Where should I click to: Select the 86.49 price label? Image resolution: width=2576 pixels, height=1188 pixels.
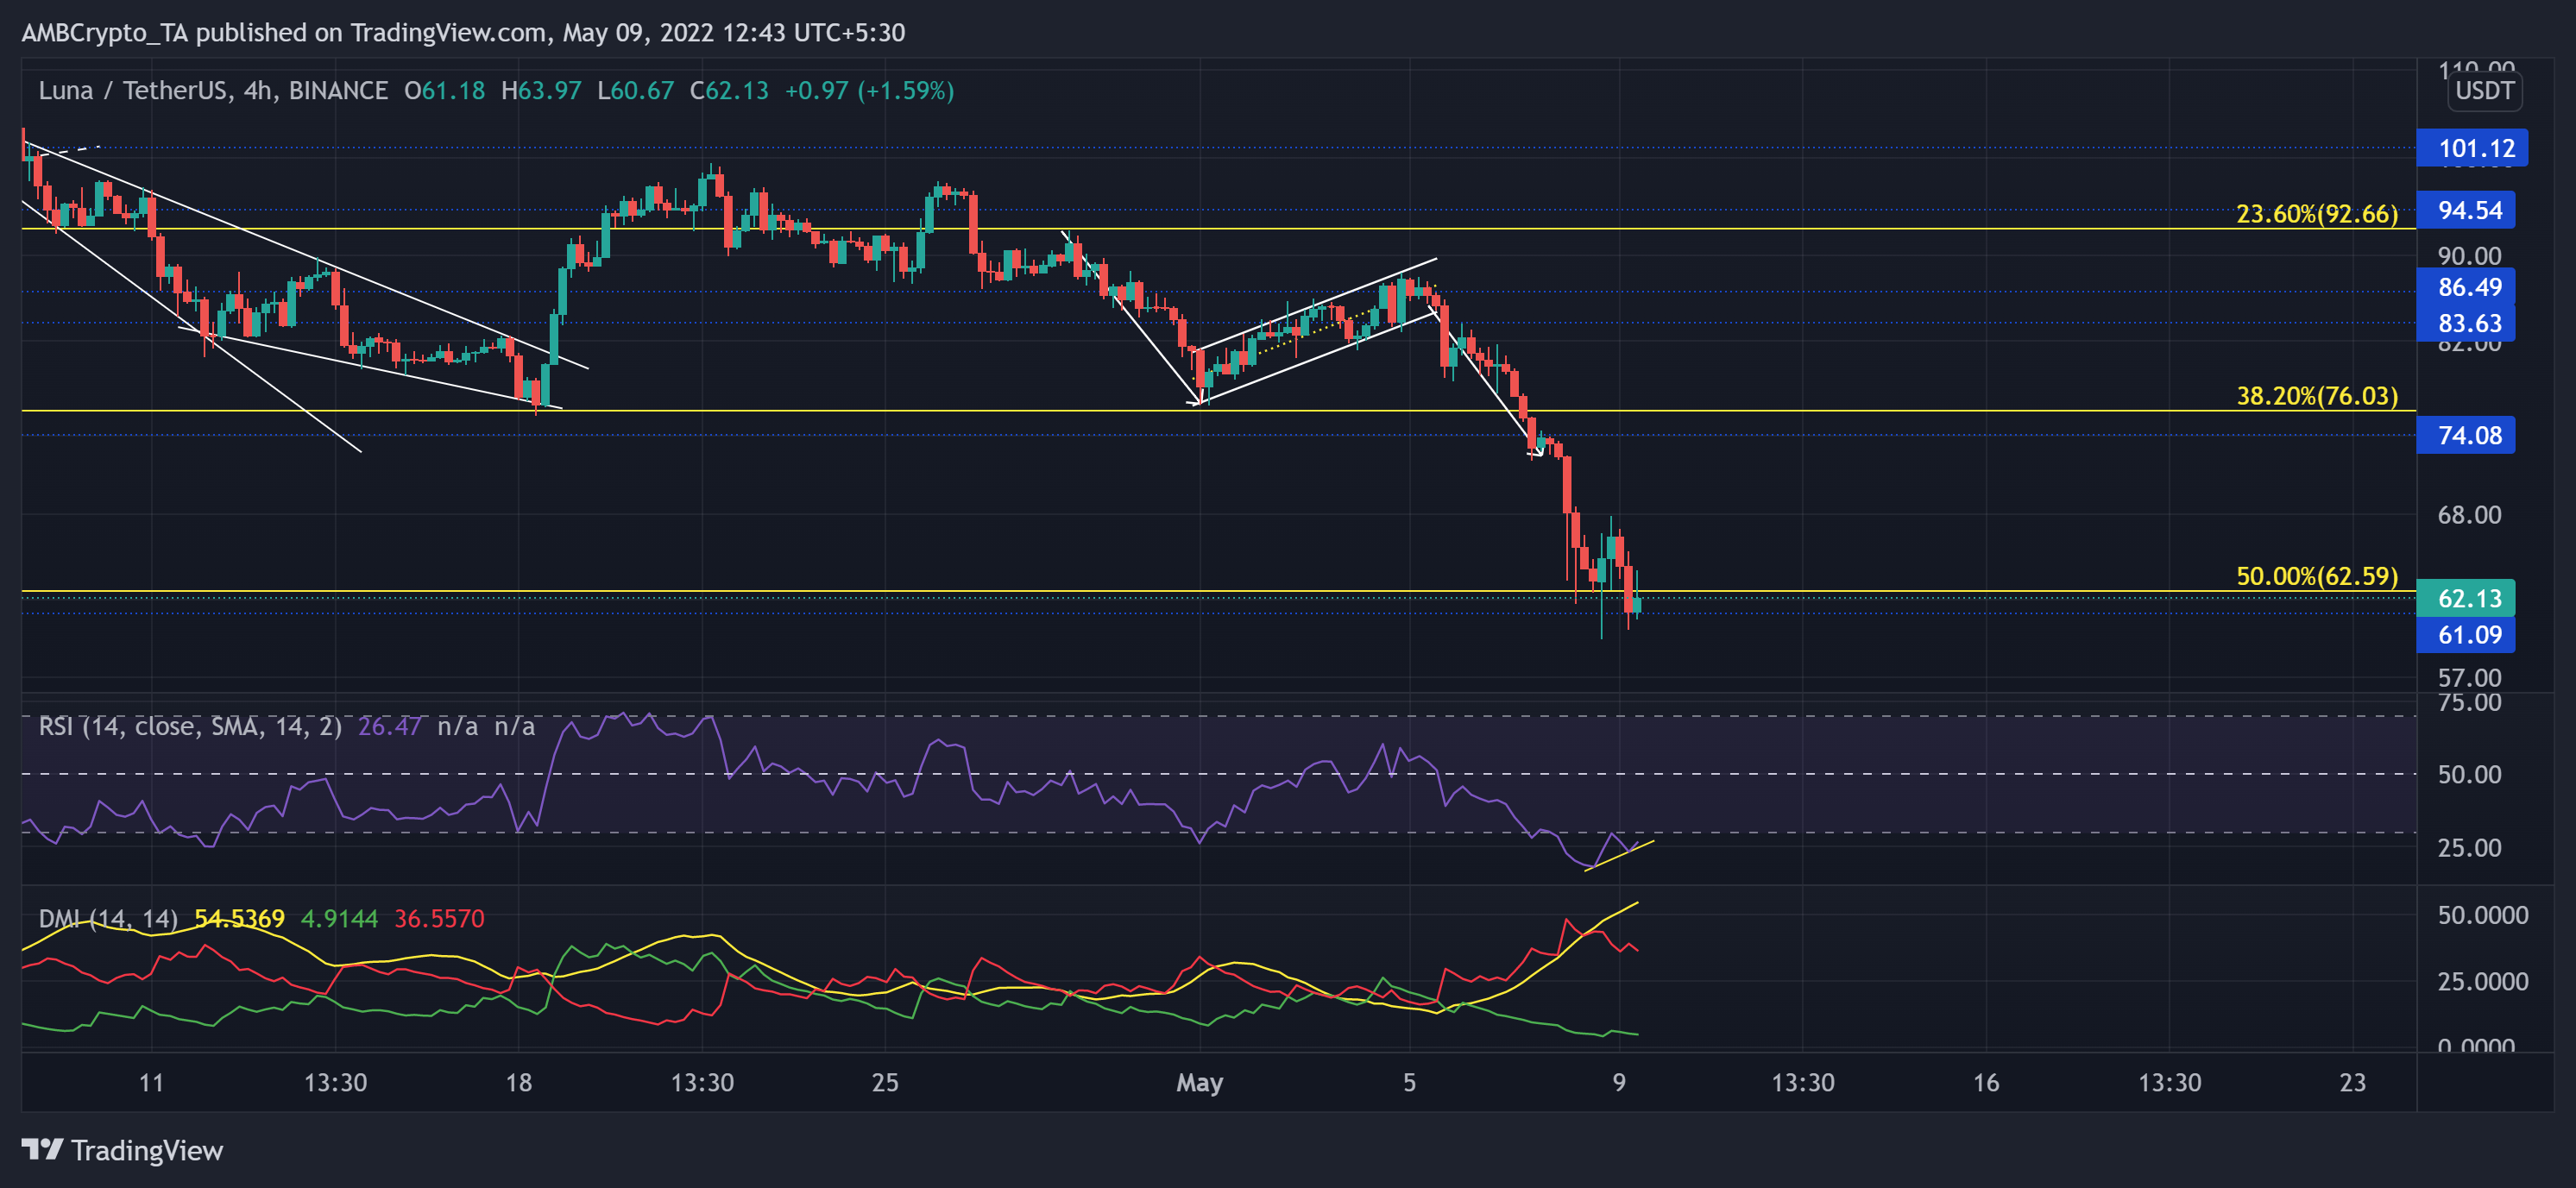2465,287
